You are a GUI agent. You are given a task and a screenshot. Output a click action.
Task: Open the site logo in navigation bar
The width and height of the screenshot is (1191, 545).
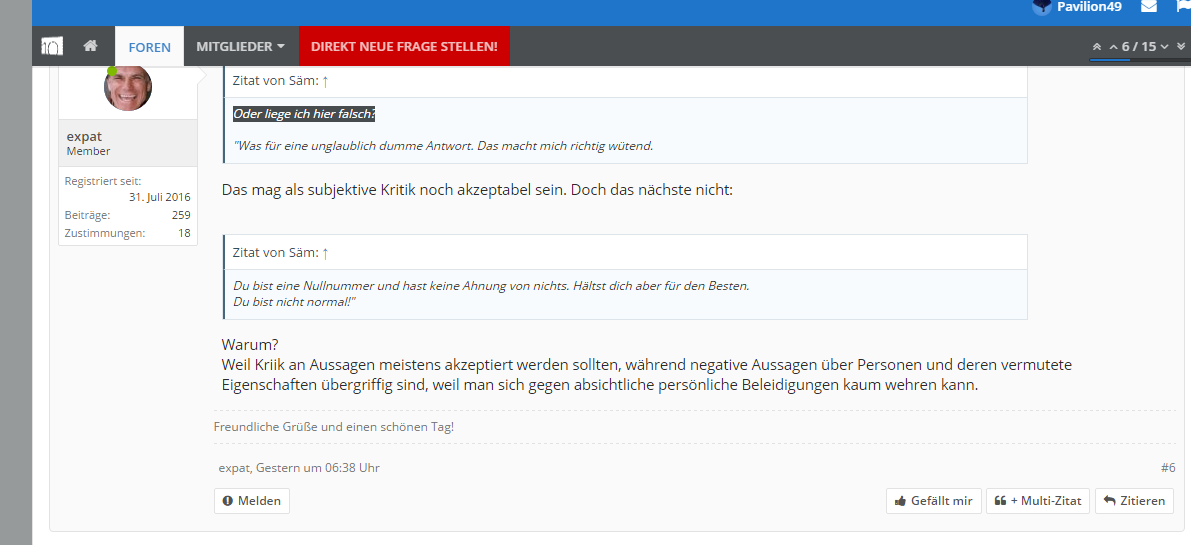(52, 46)
